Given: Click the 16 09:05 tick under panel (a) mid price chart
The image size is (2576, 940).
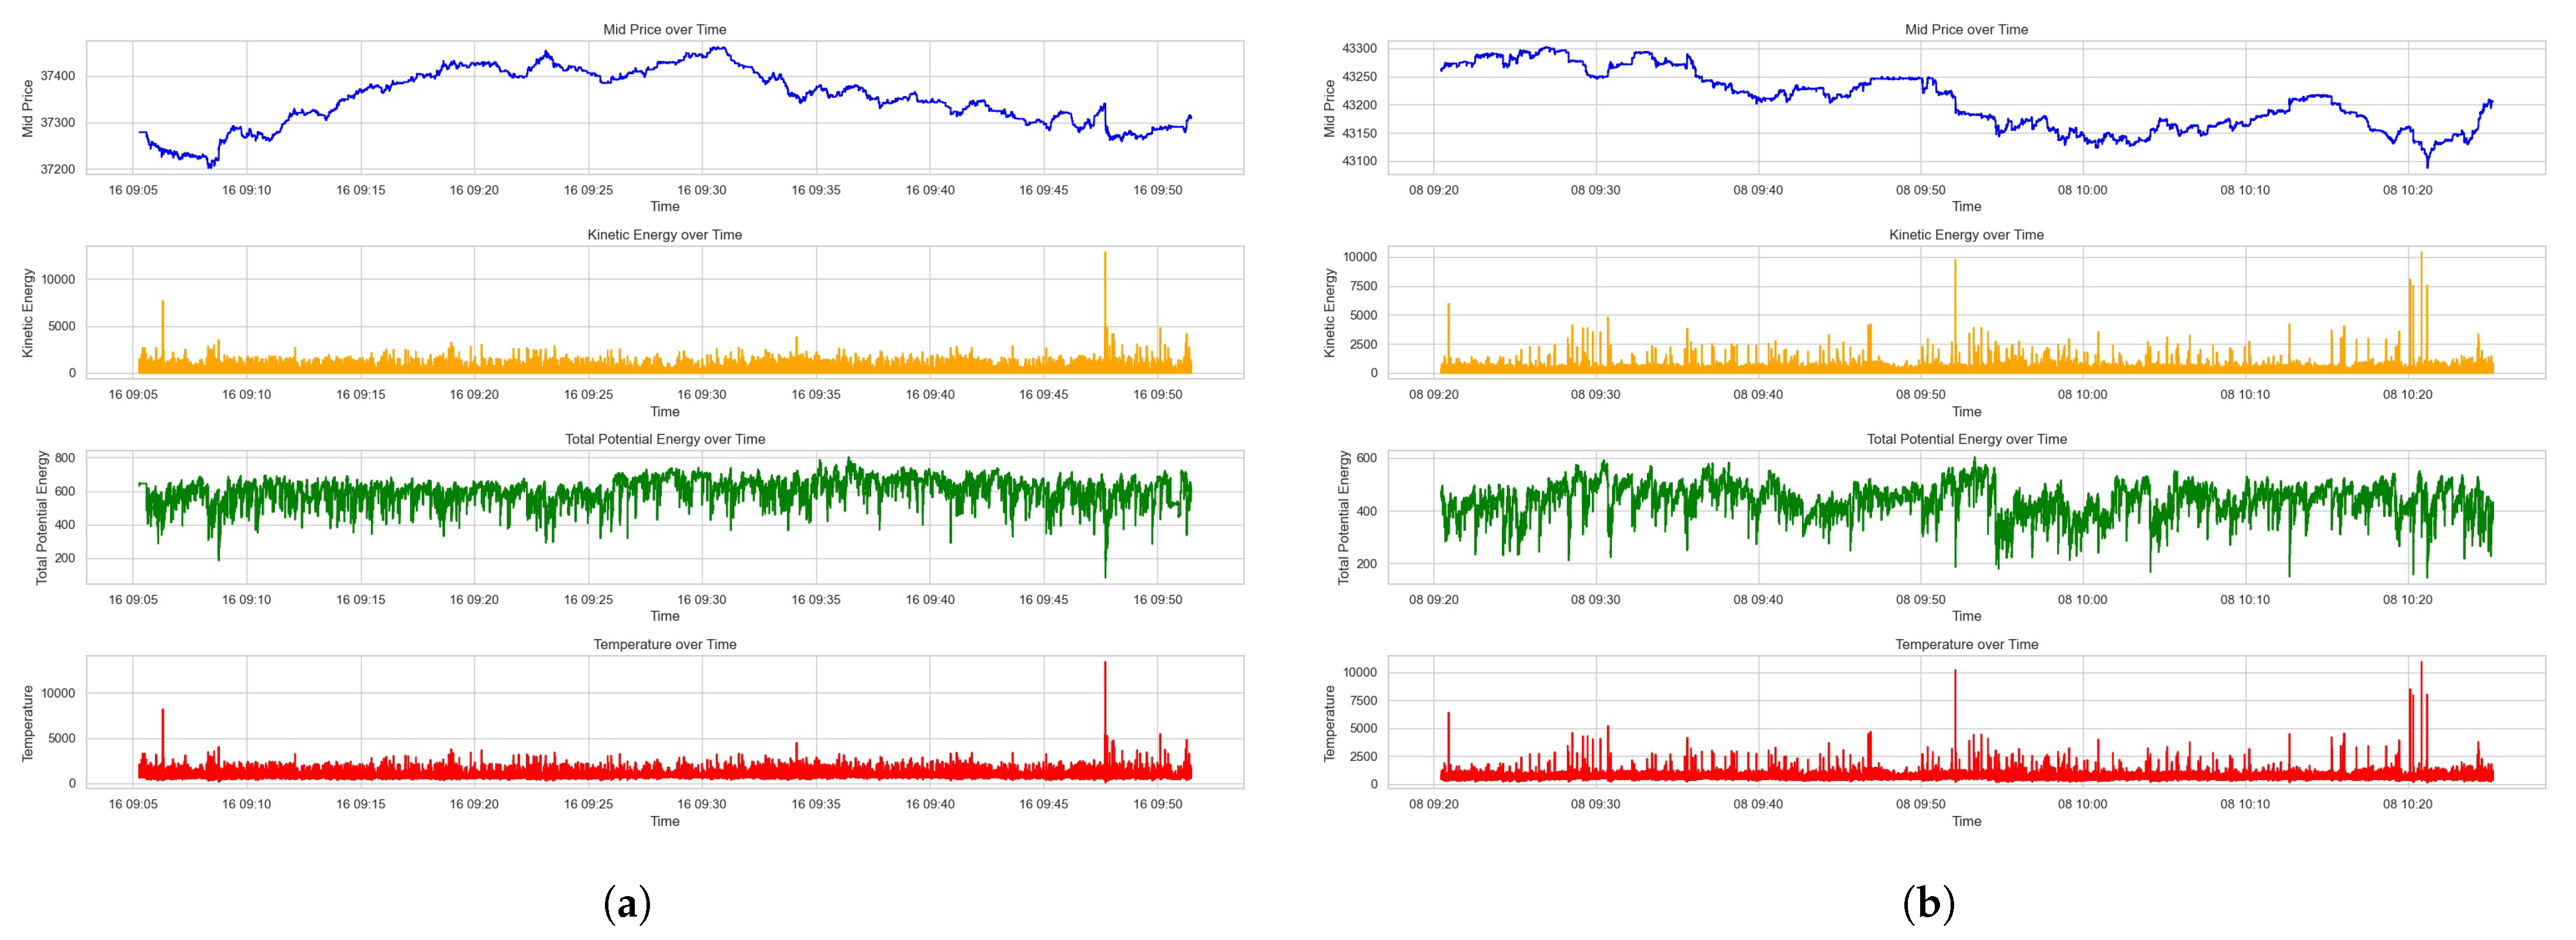Looking at the screenshot, I should pos(133,190).
